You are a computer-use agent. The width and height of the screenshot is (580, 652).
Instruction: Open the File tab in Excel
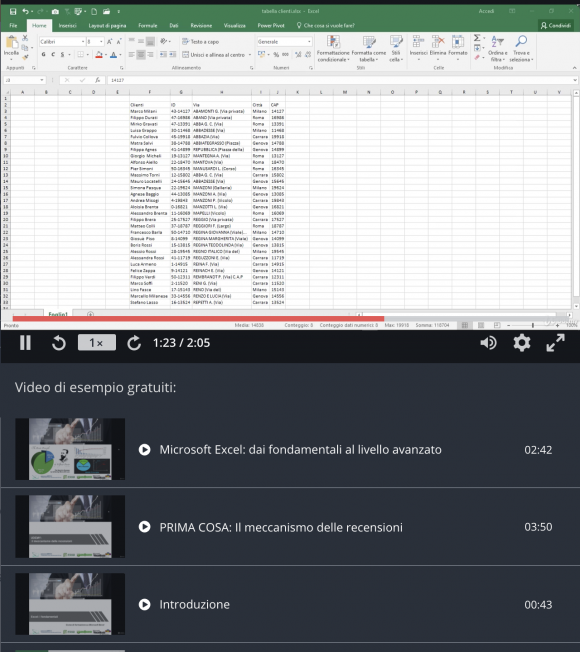pyautogui.click(x=13, y=25)
